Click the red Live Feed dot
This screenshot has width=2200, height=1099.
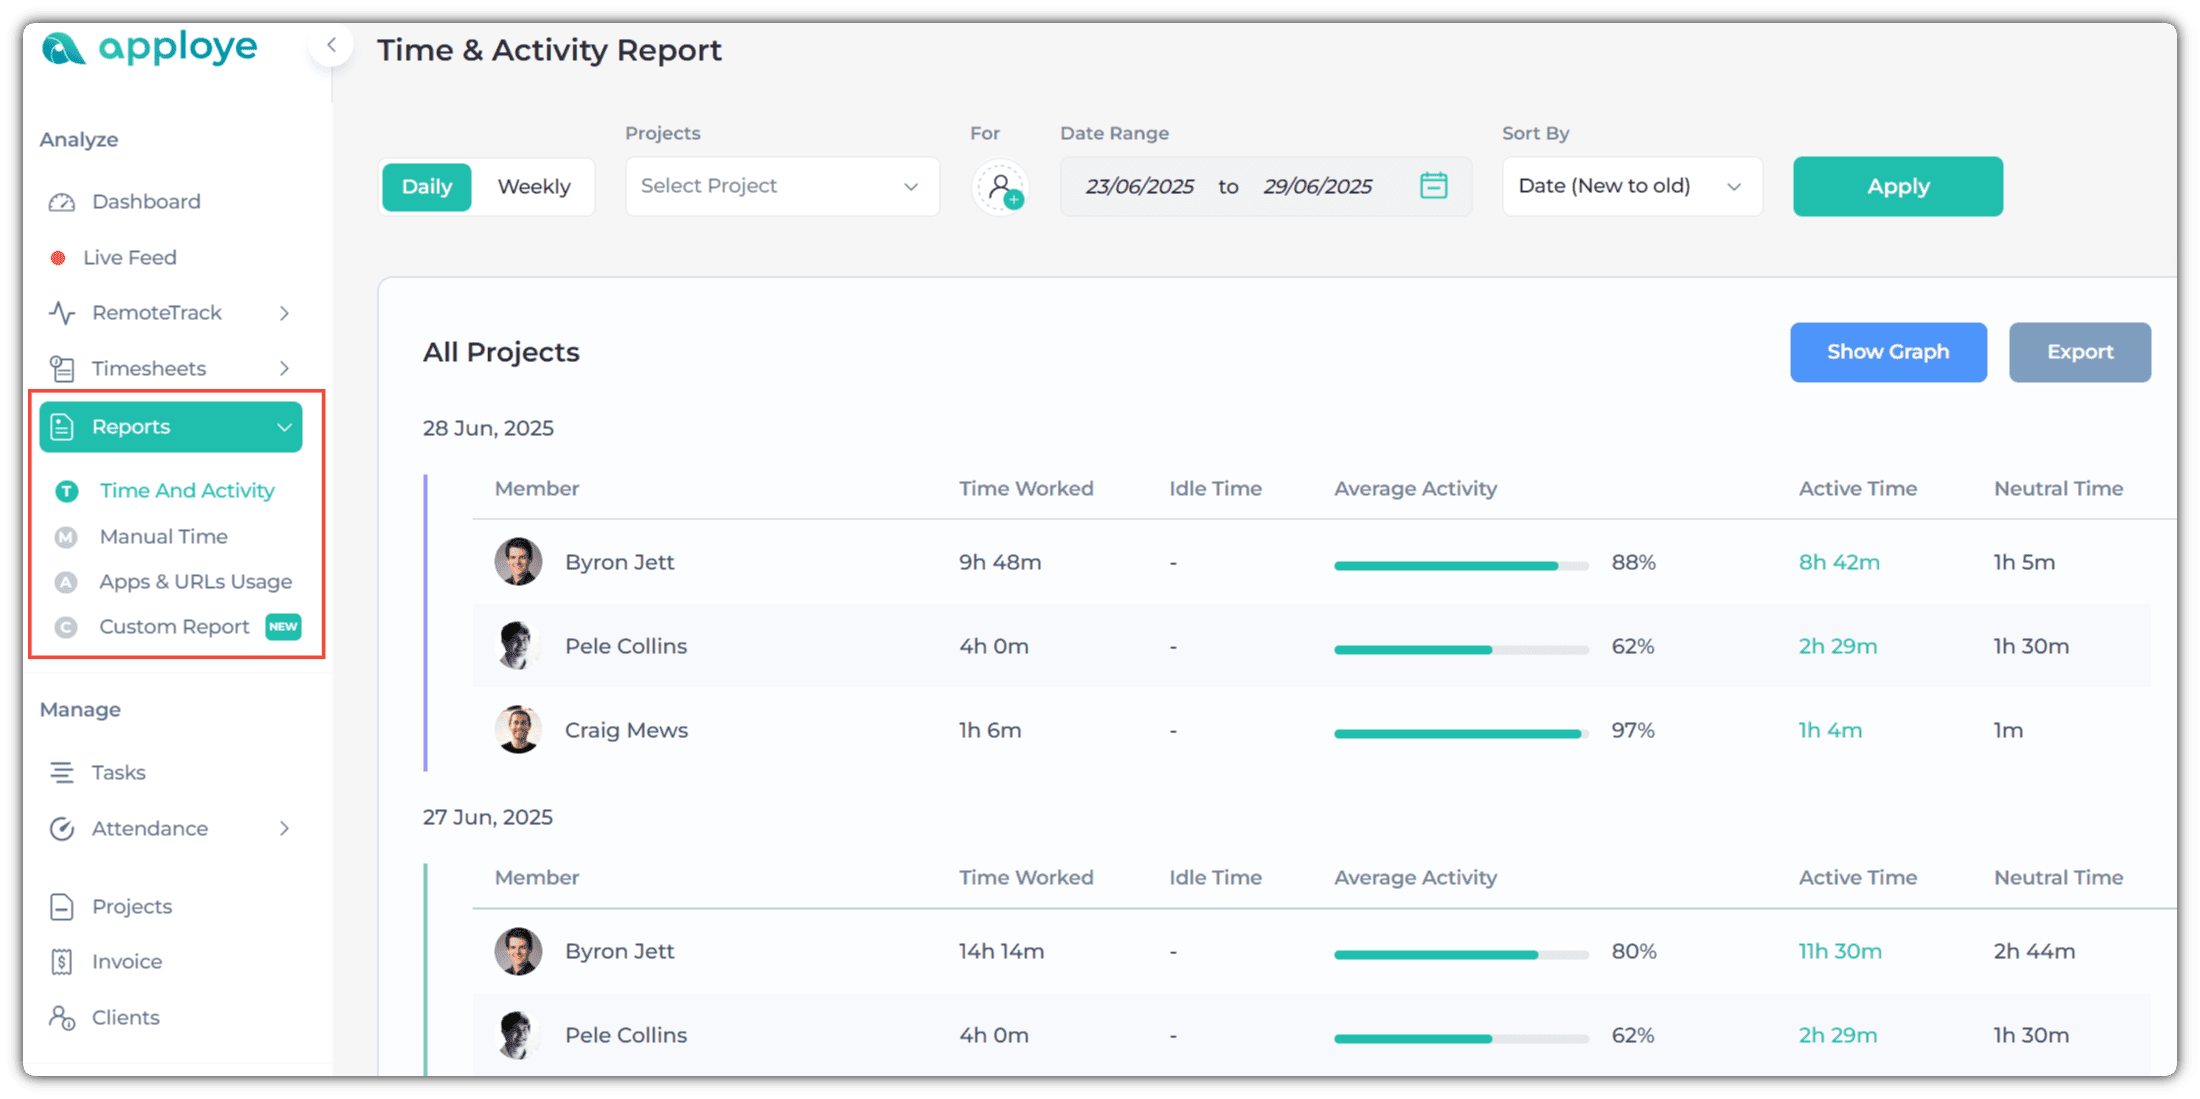58,258
